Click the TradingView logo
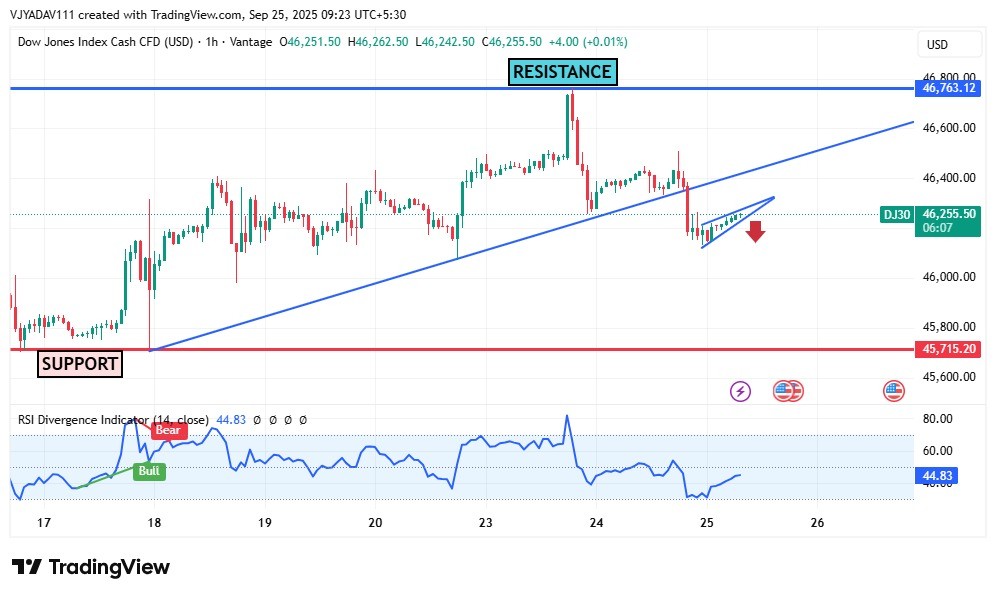 (91, 567)
